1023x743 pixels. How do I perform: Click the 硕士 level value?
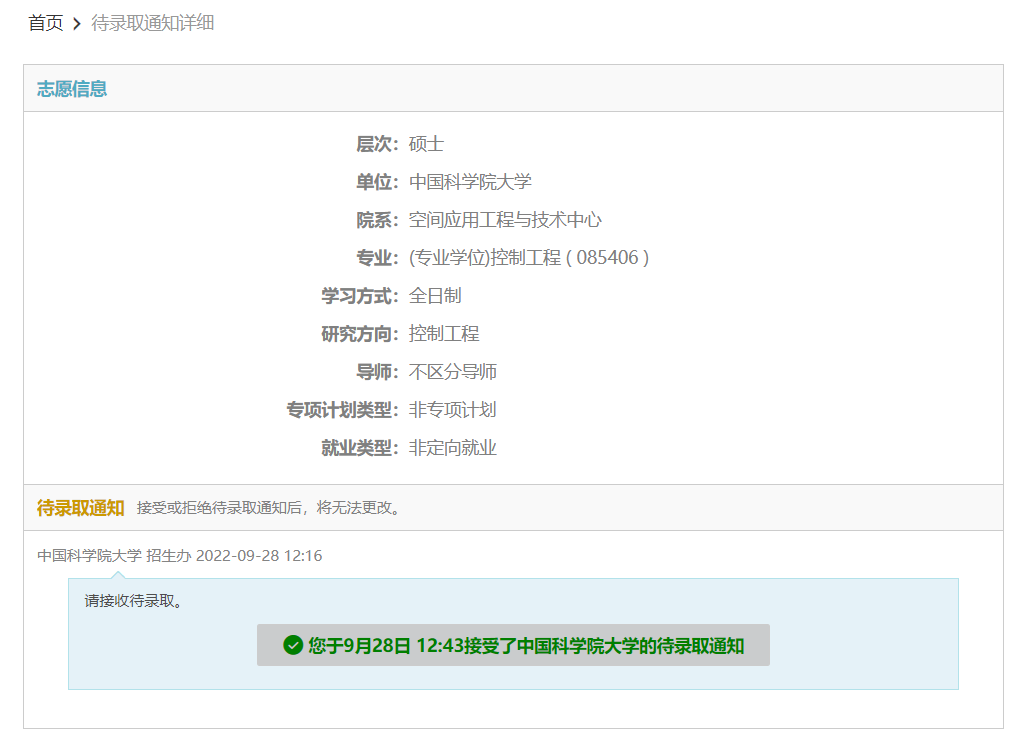tap(426, 144)
